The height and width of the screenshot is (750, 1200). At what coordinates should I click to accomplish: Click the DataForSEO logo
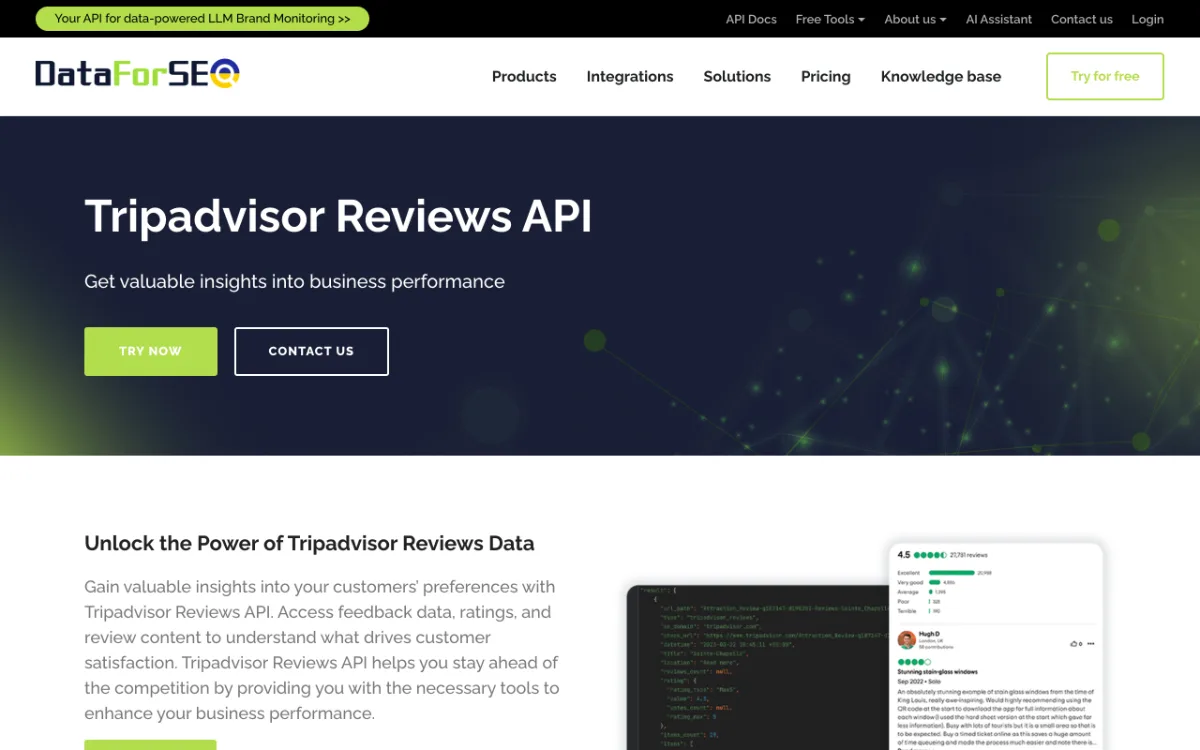138,74
